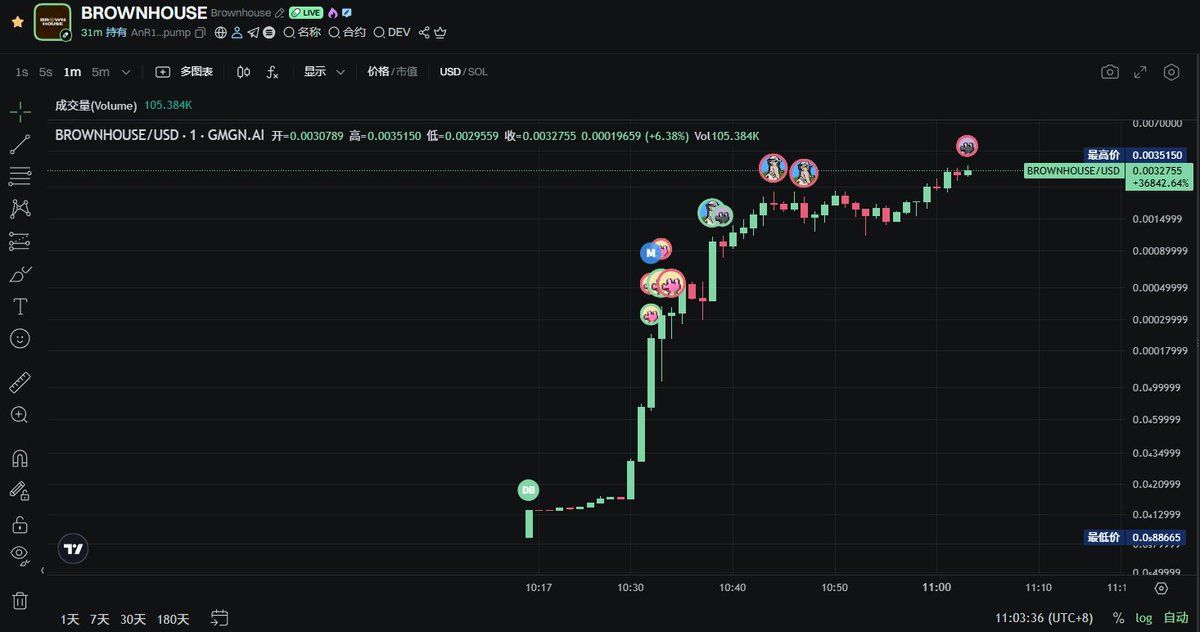Change the candlestick chart type

pos(244,72)
